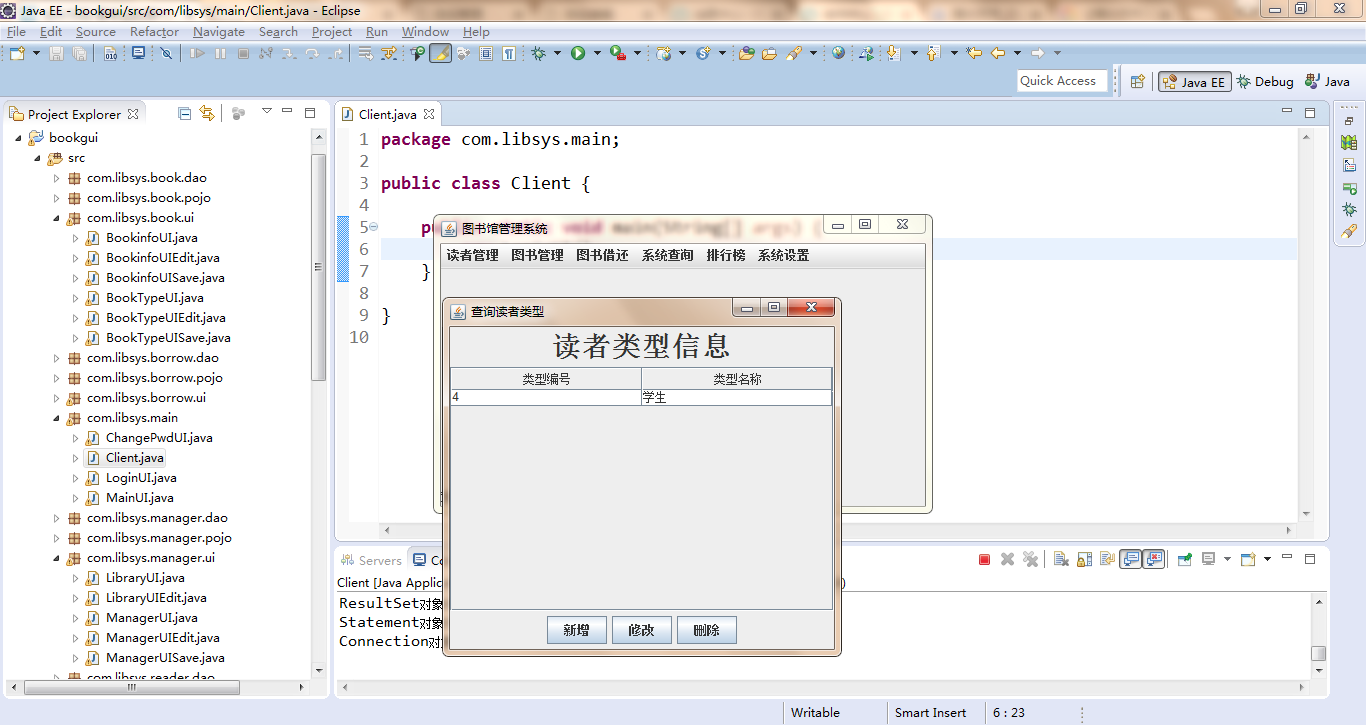1366x725 pixels.
Task: Click the Open Type icon in the toolbar
Action: click(746, 53)
